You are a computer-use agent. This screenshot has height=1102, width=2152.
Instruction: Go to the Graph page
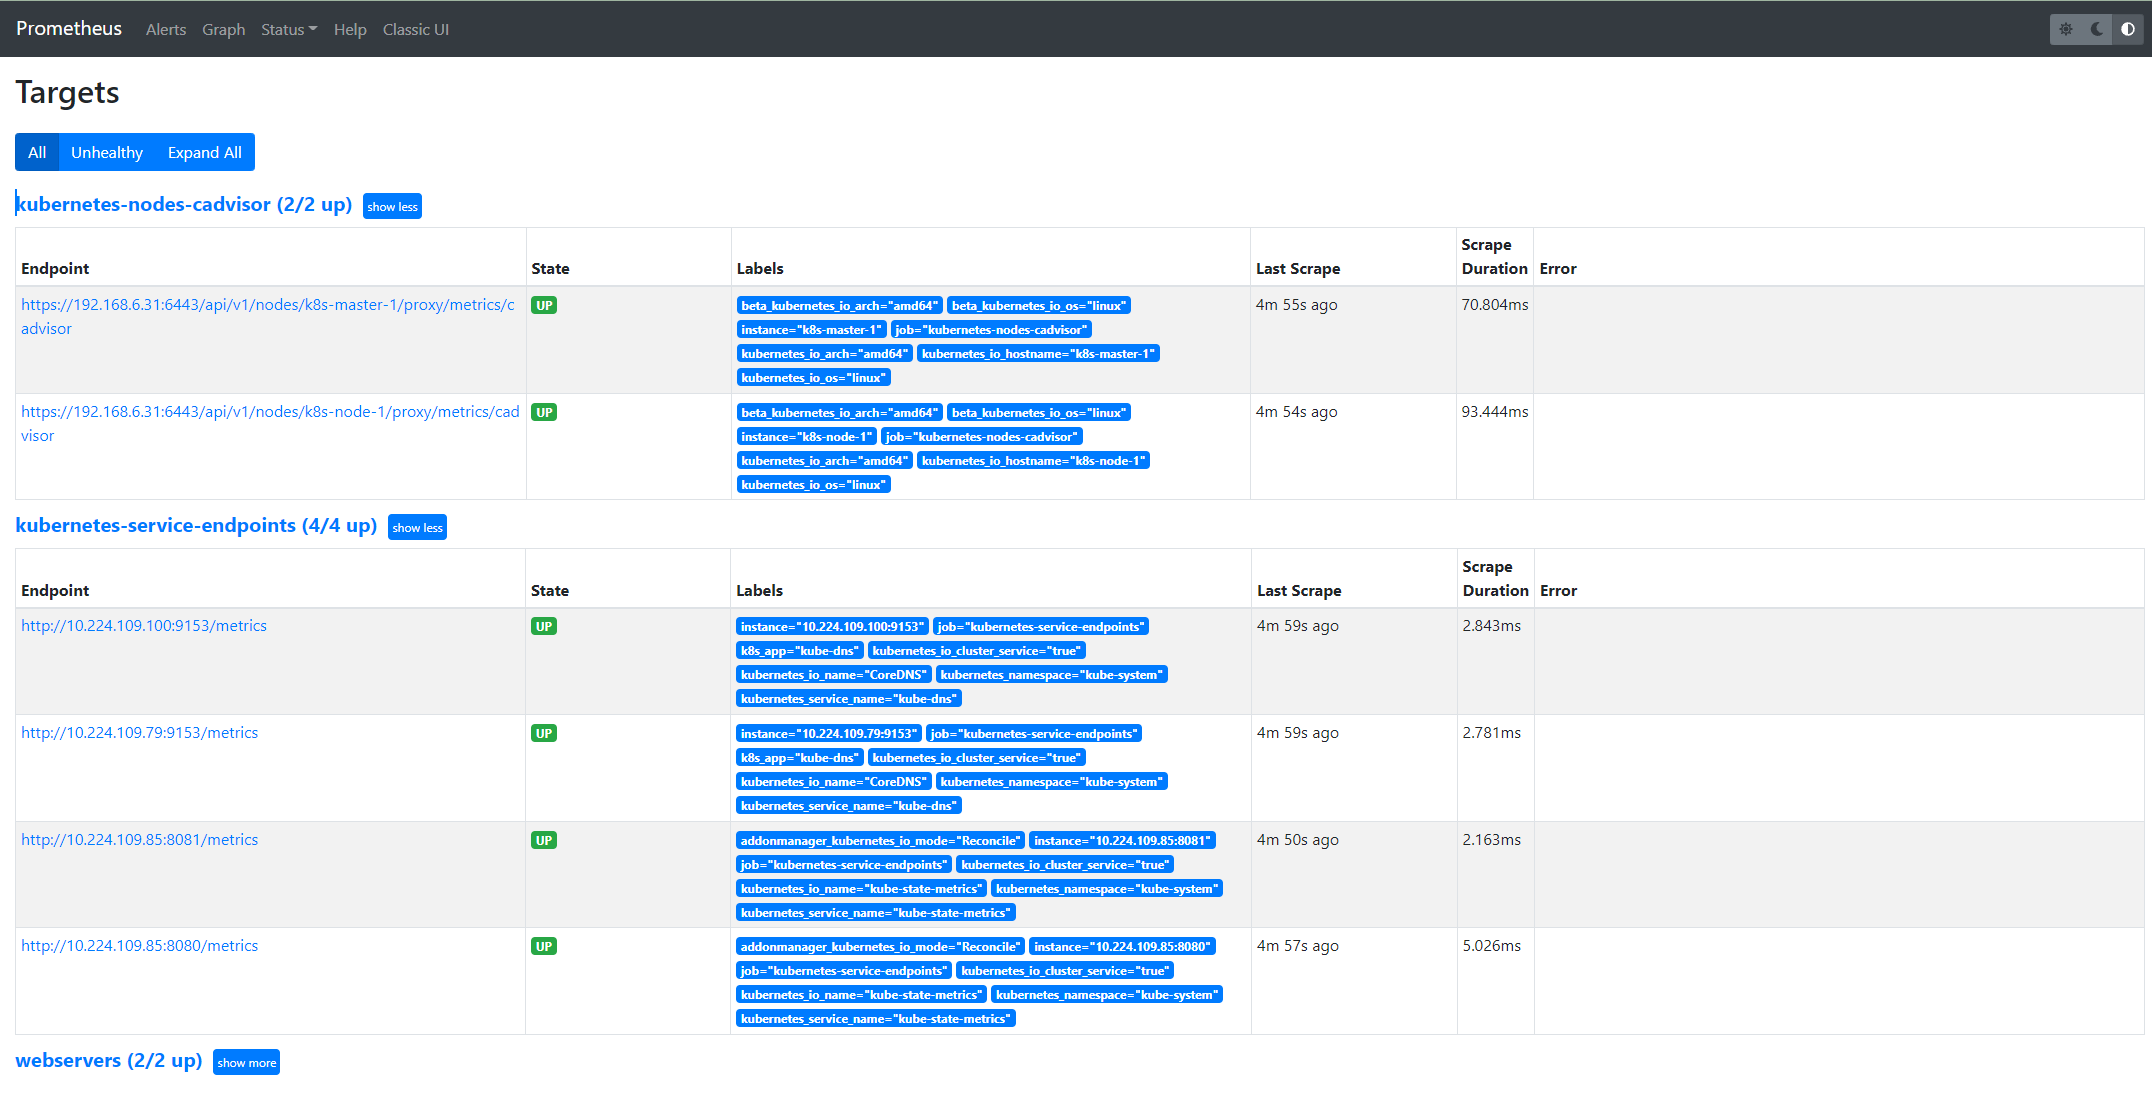pos(223,29)
